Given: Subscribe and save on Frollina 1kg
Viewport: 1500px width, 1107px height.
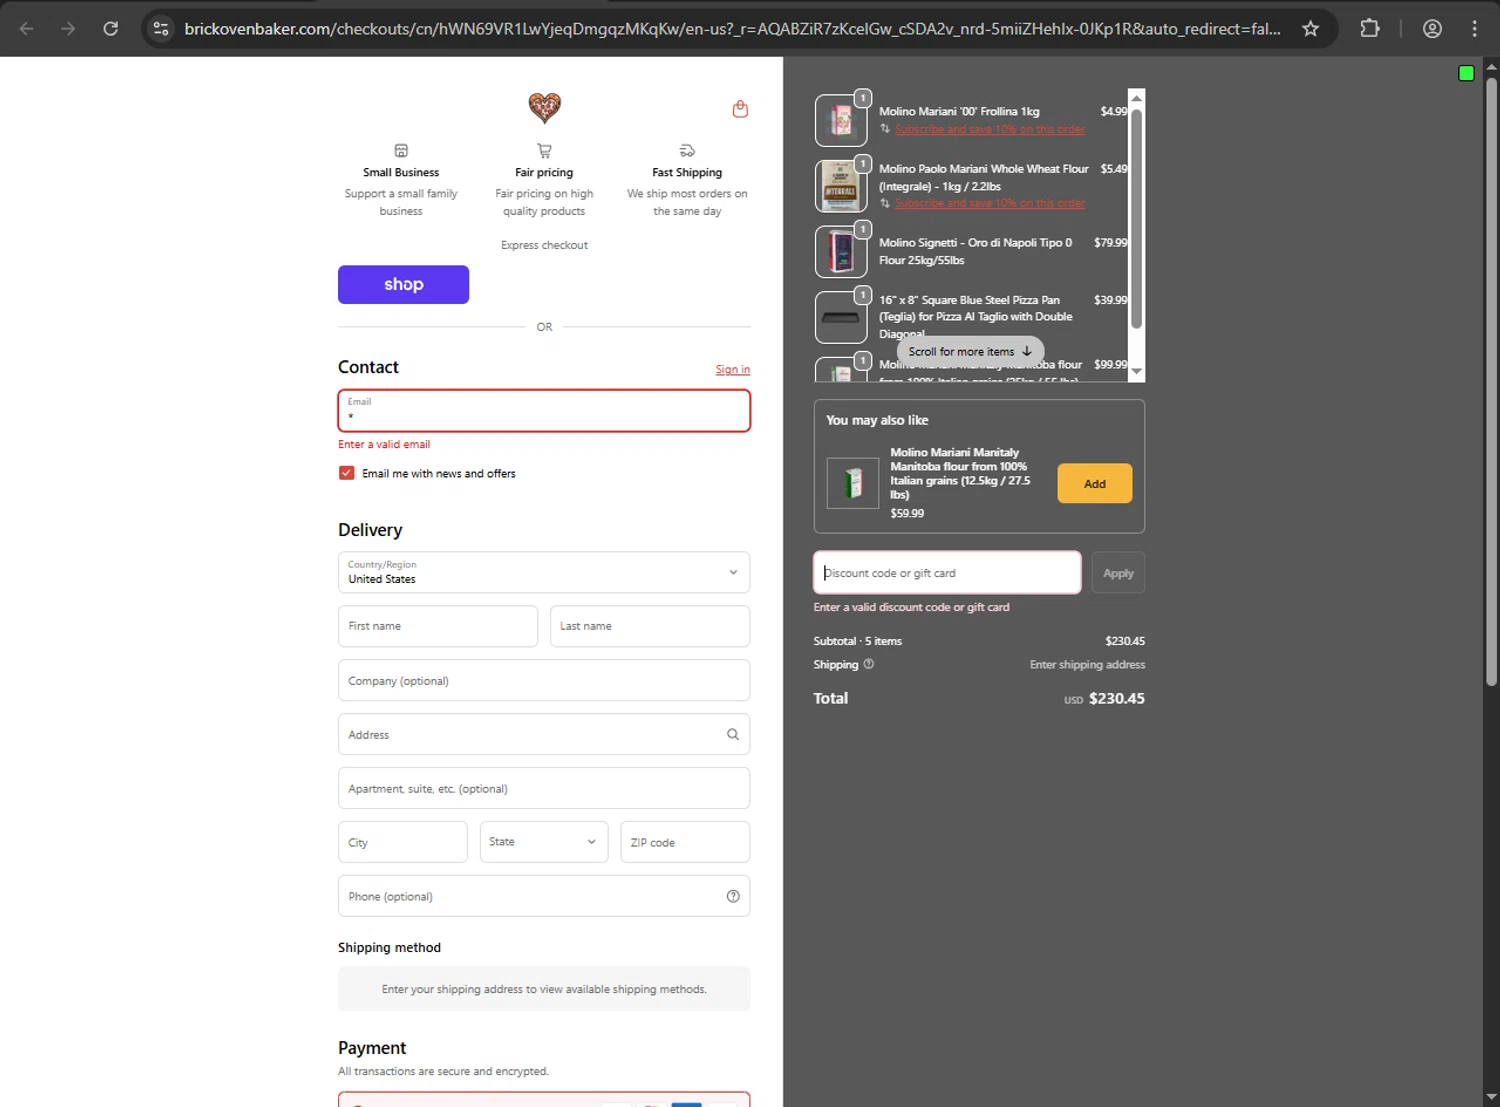Looking at the screenshot, I should point(989,129).
